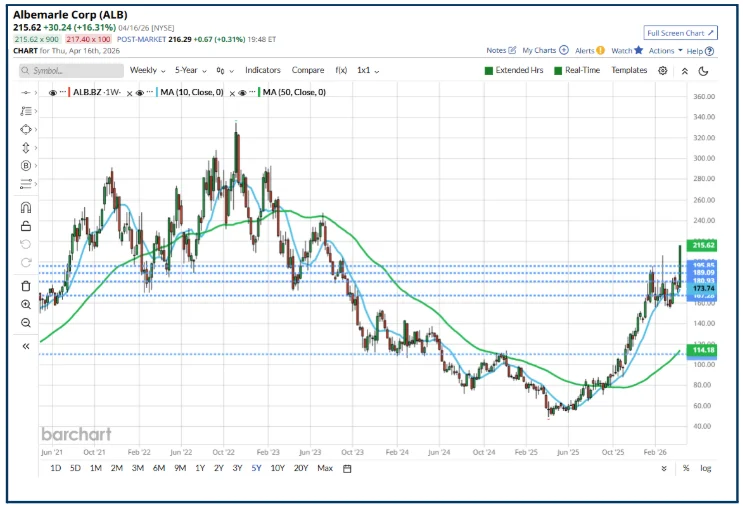Click the Watch star icon

tap(638, 50)
